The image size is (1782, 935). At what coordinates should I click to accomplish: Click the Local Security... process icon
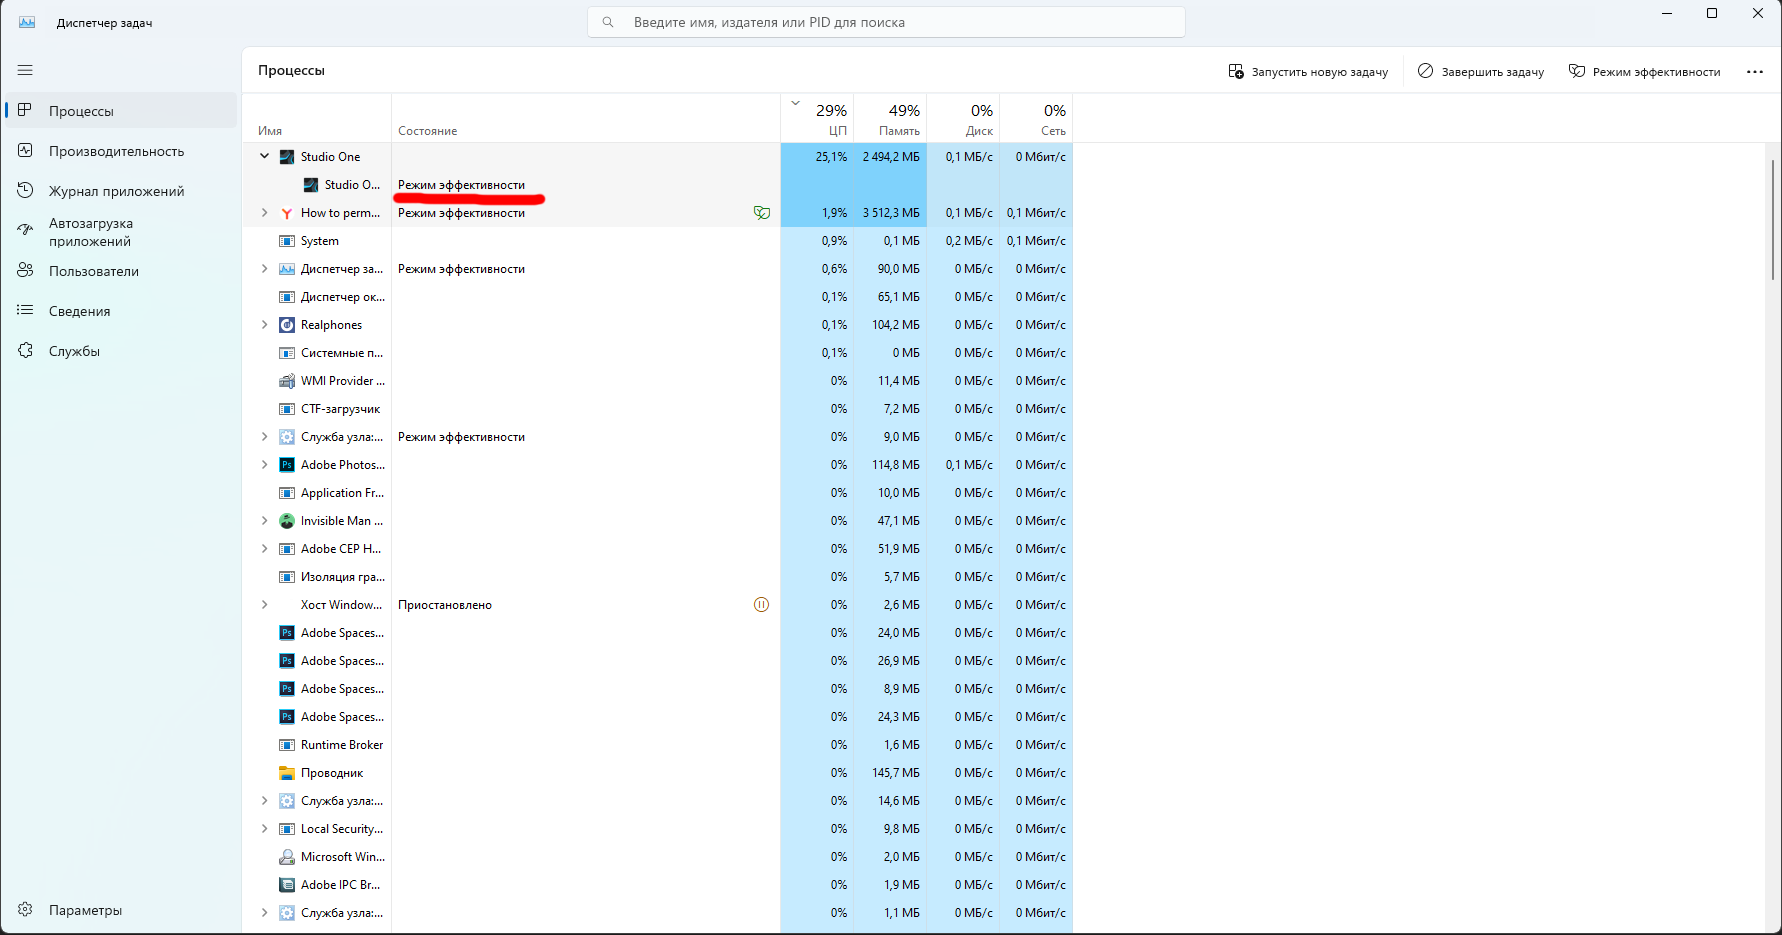[287, 829]
